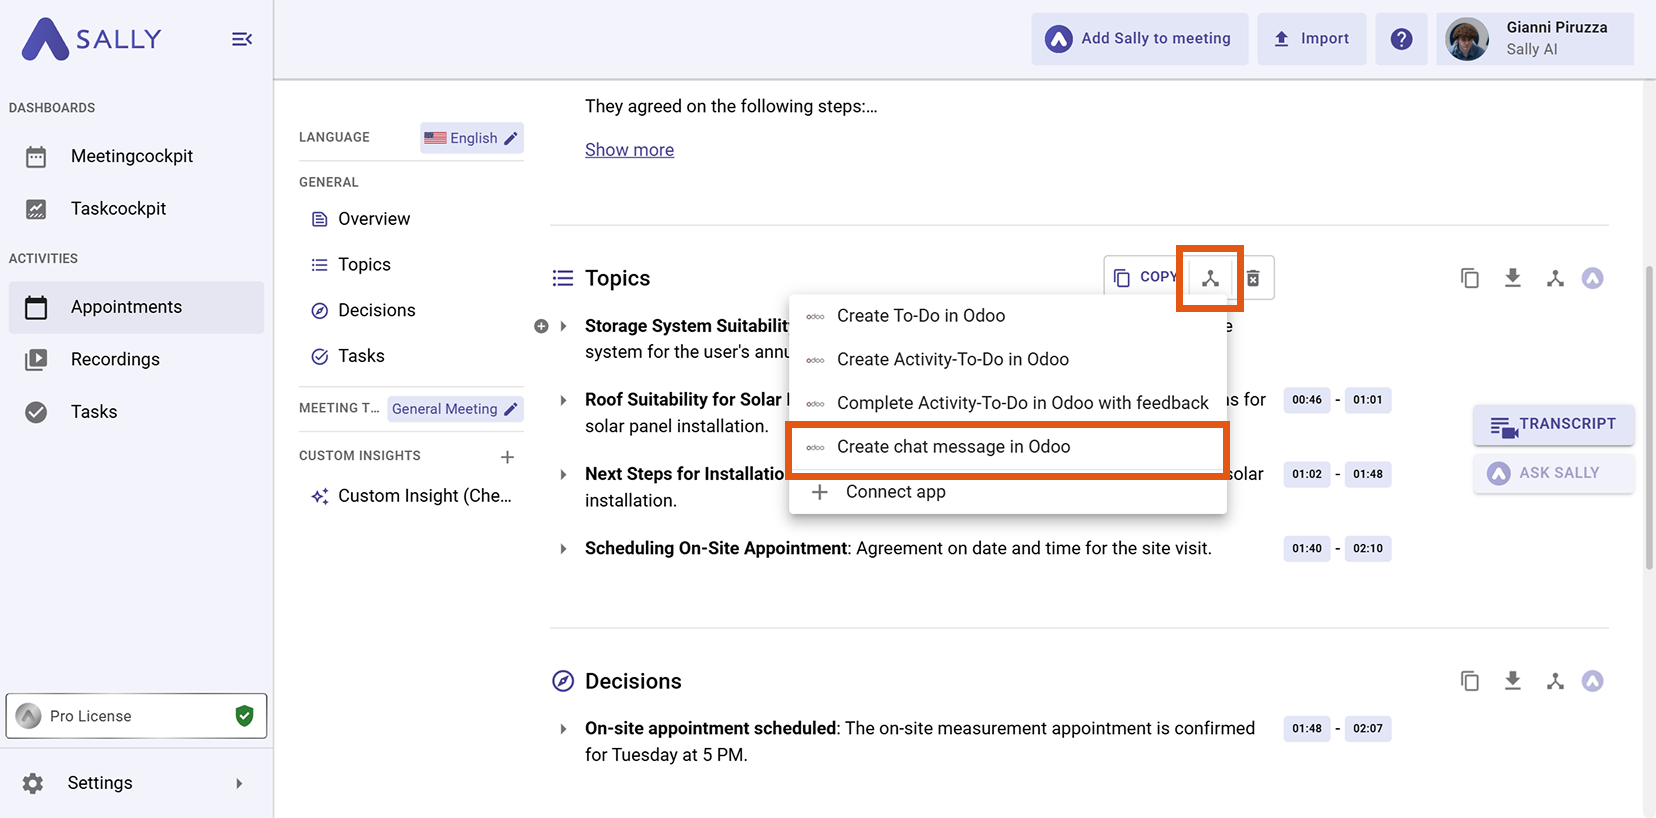Click the delete trash icon in Topics toolbar
This screenshot has width=1656, height=818.
[x=1253, y=278]
